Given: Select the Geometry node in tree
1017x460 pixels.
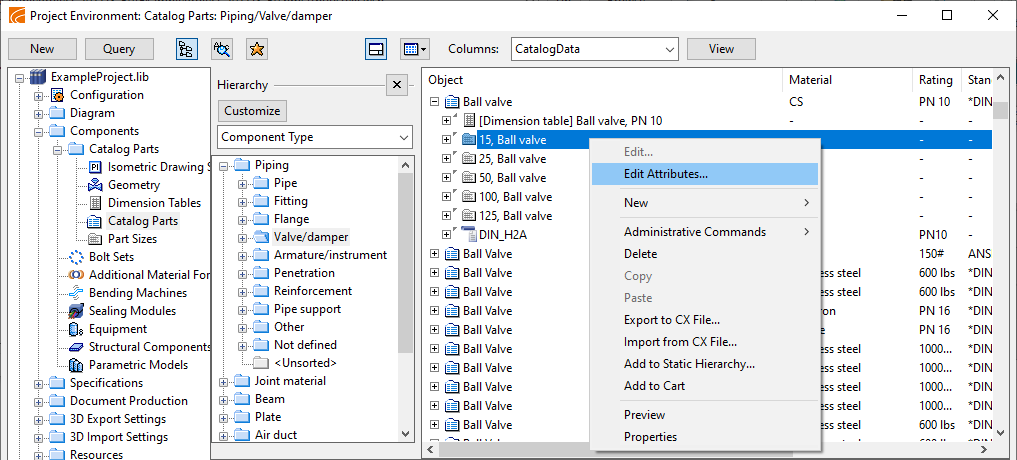Looking at the screenshot, I should [x=133, y=185].
